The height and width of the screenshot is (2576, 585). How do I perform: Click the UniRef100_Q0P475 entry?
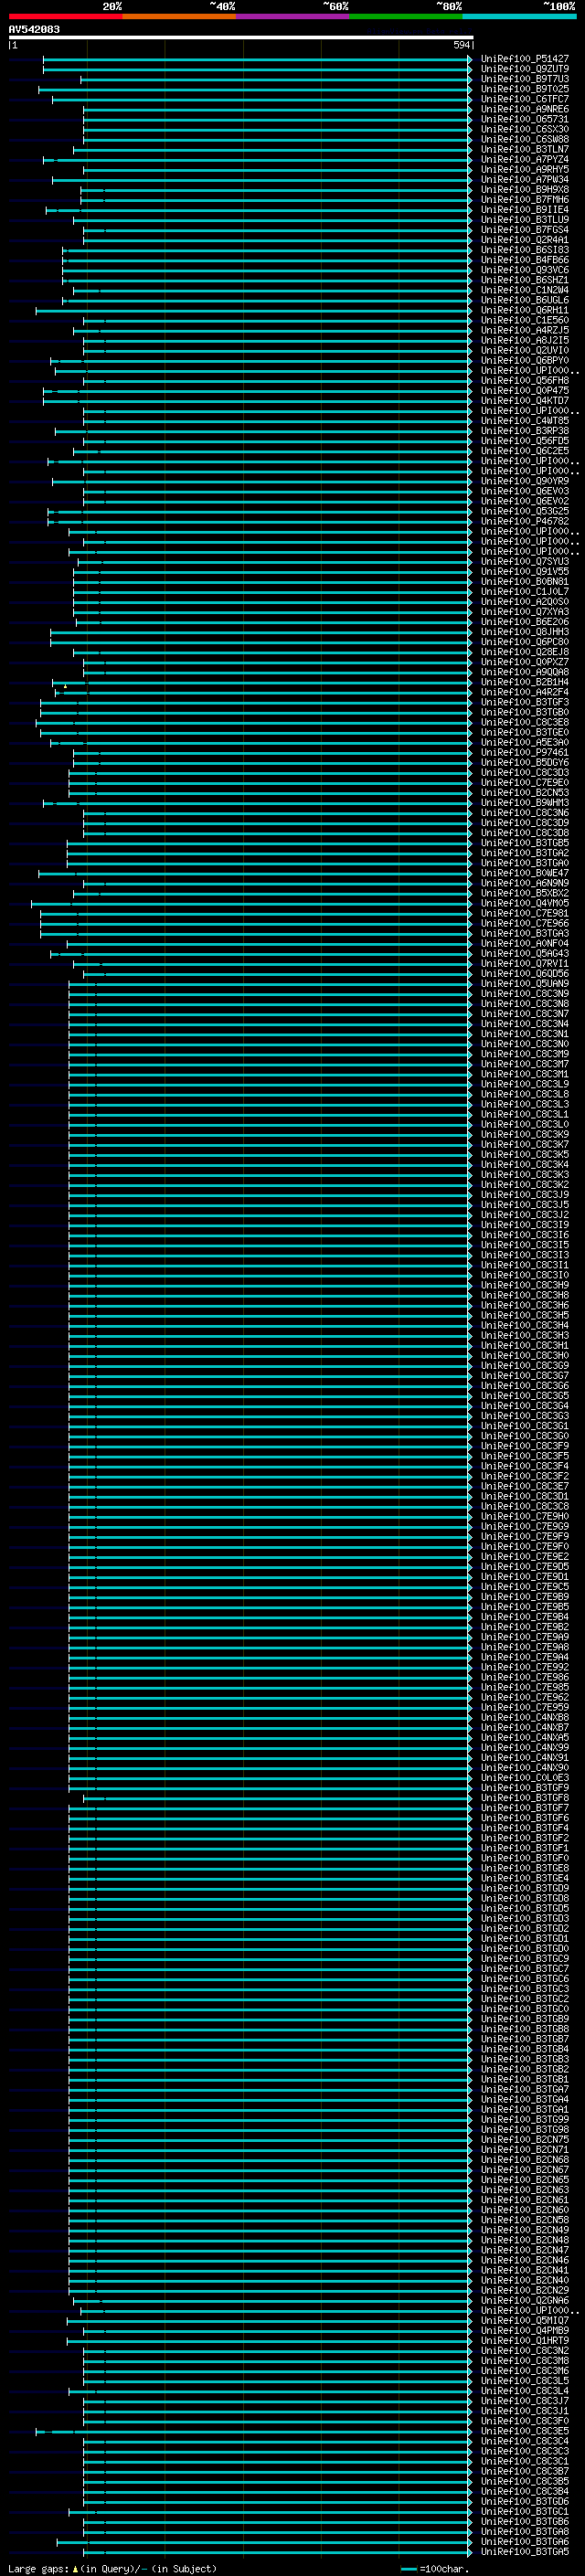point(525,391)
